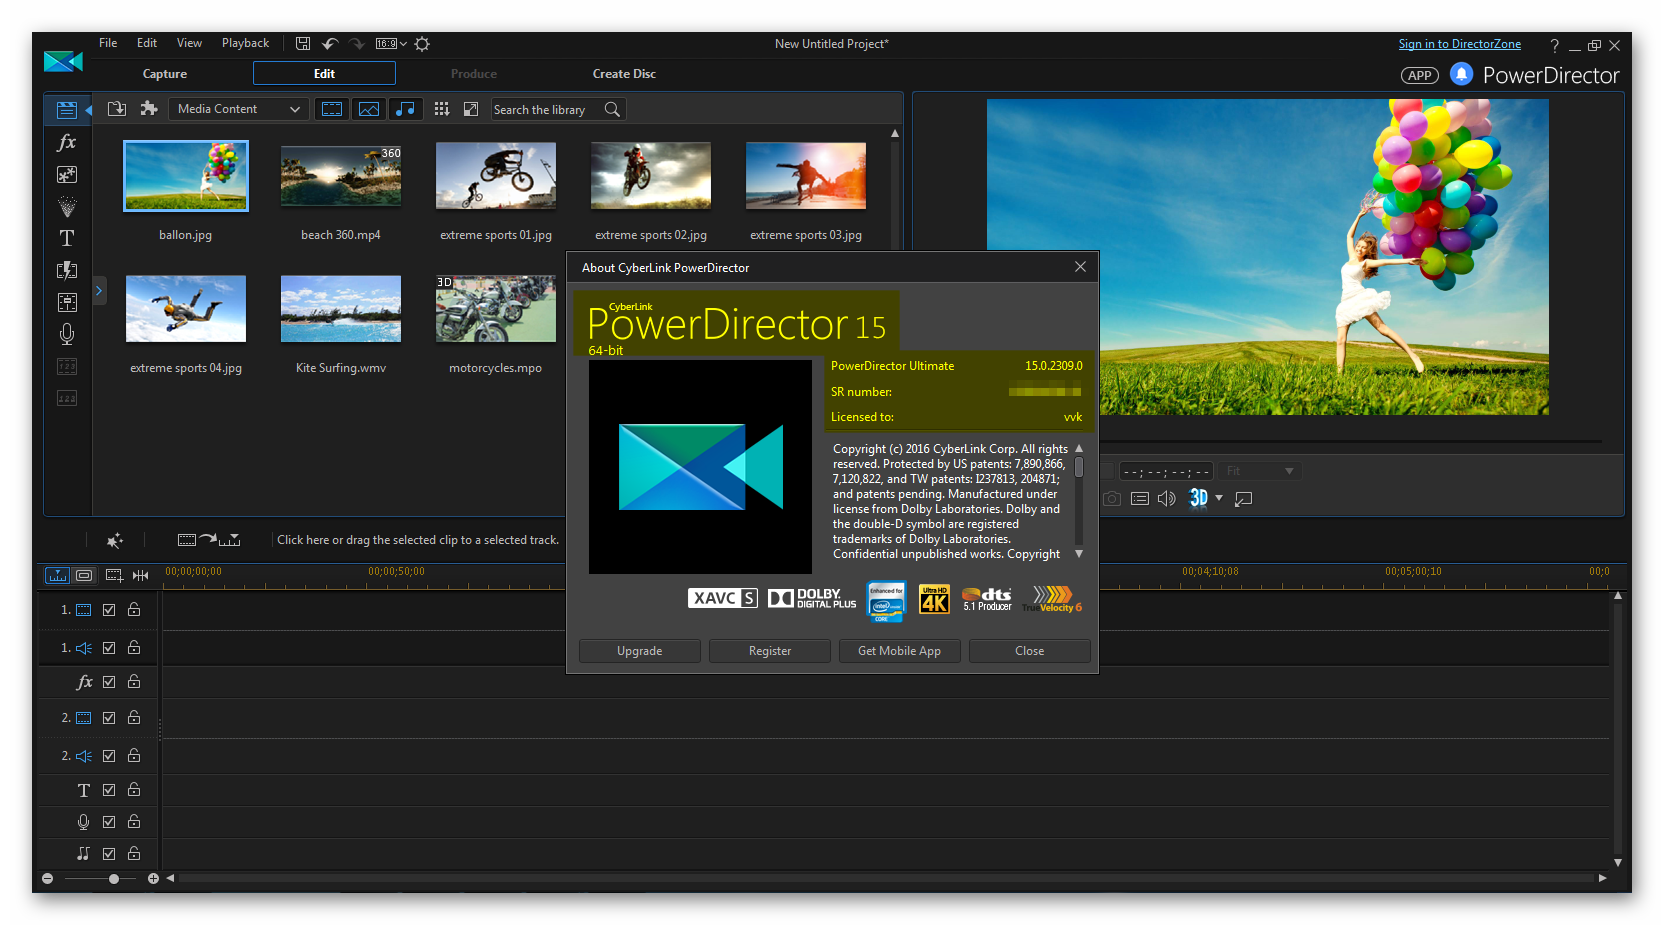The image size is (1664, 925).
Task: Click the preview volume speaker icon
Action: [1166, 498]
